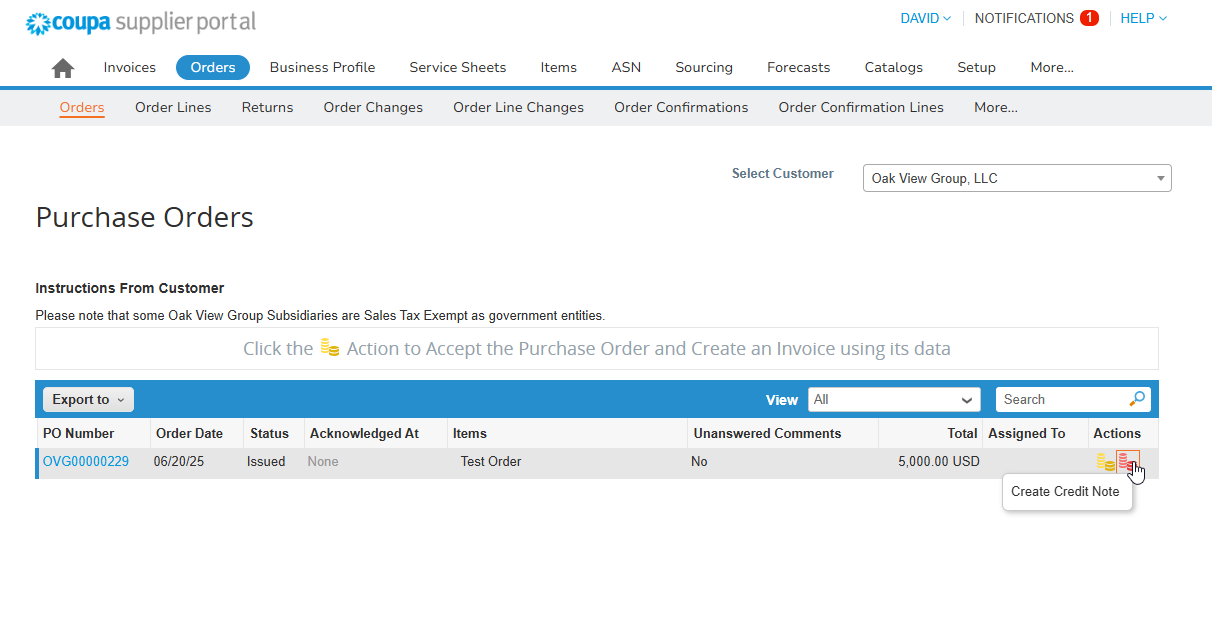The width and height of the screenshot is (1212, 622).
Task: Open the Coupa supplier portal logo
Action: click(x=141, y=22)
